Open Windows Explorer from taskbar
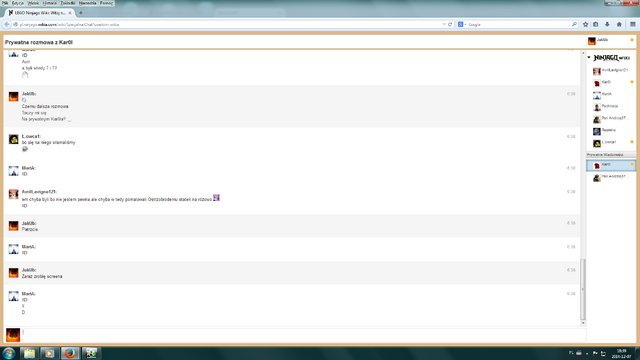The height and width of the screenshot is (360, 640). pos(29,353)
